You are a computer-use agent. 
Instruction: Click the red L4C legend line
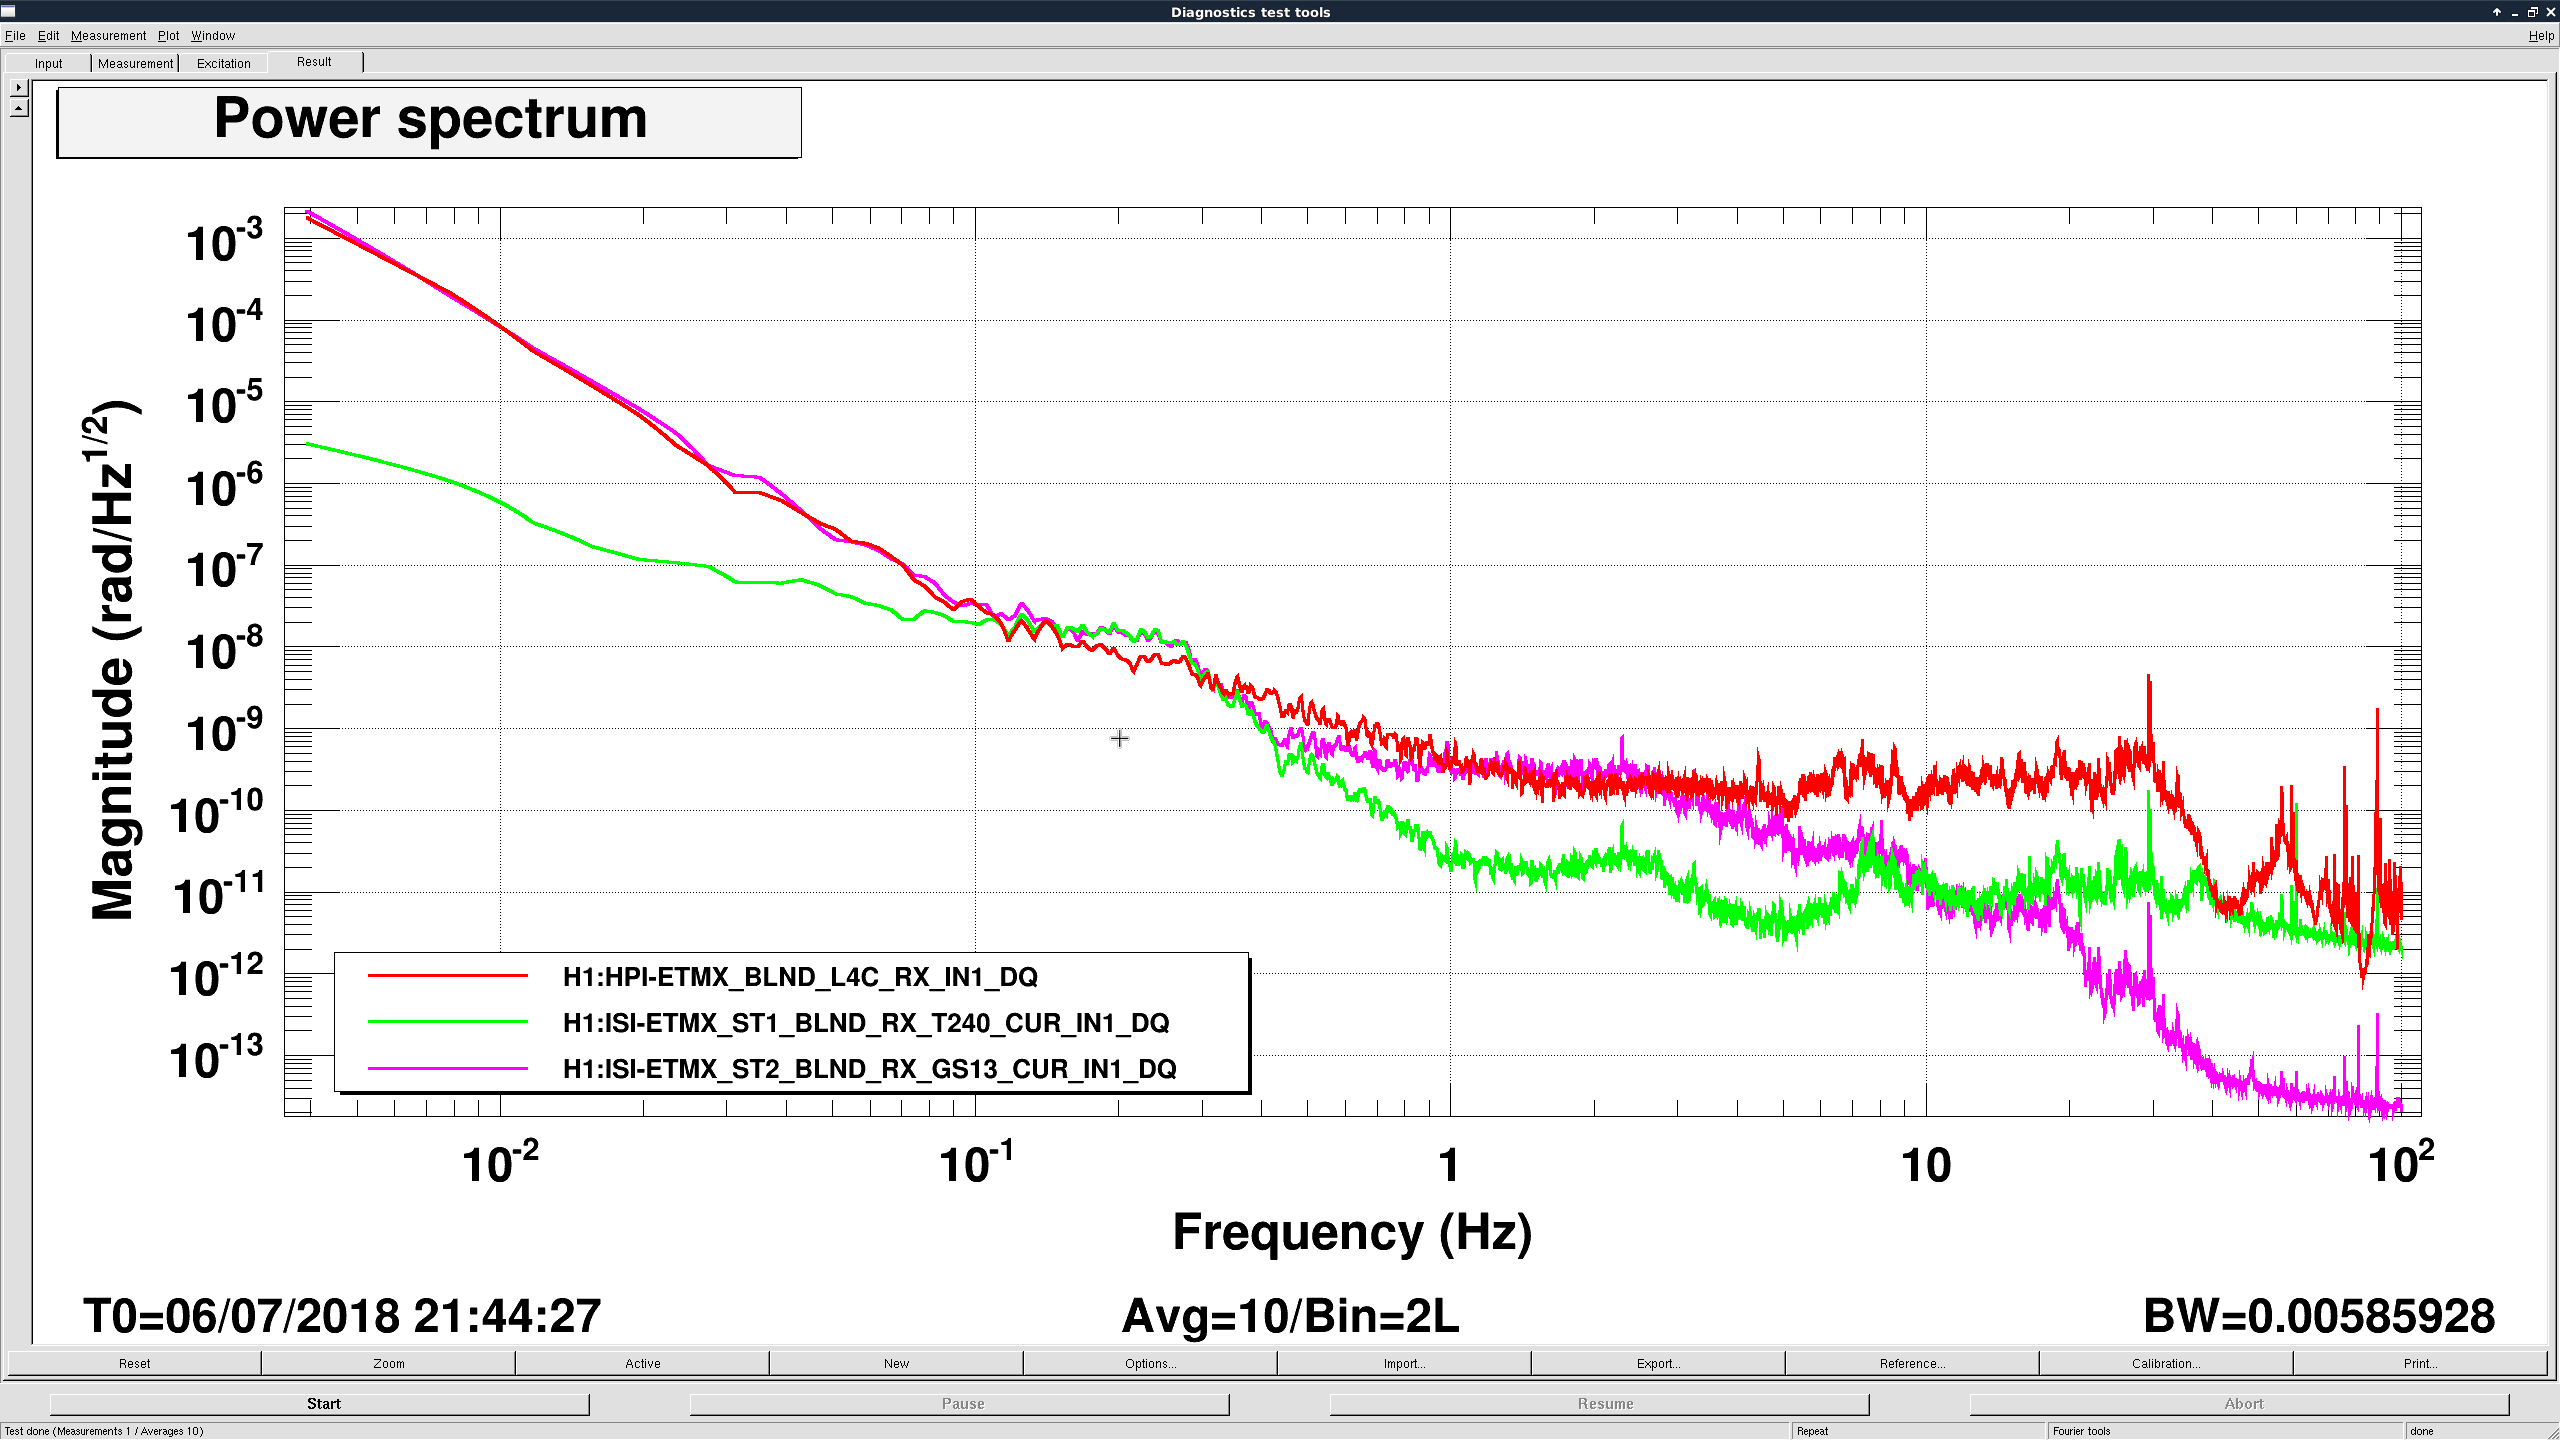click(447, 976)
